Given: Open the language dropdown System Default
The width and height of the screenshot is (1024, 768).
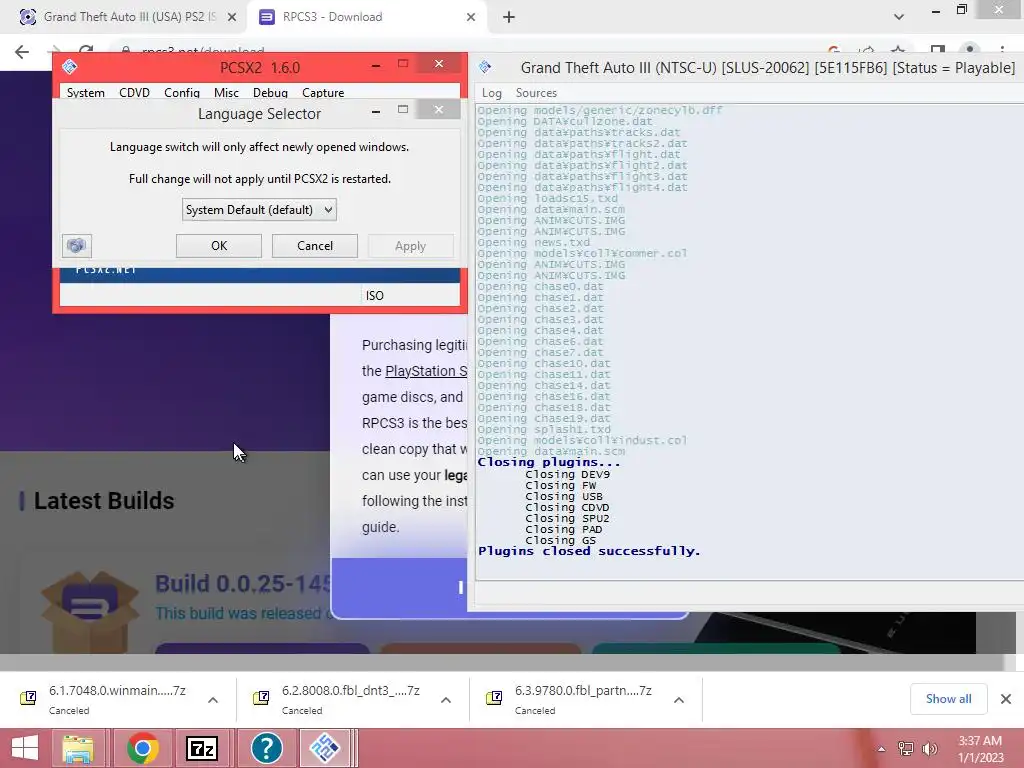Looking at the screenshot, I should pyautogui.click(x=259, y=210).
